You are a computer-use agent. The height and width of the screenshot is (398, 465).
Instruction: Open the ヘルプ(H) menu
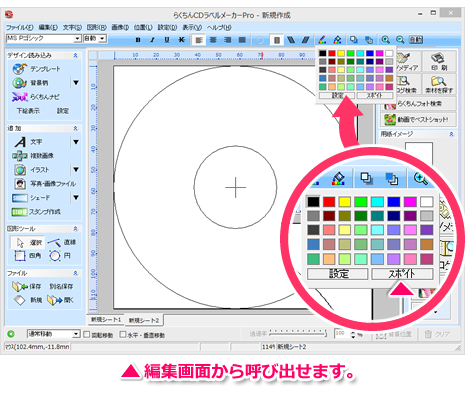click(x=219, y=27)
